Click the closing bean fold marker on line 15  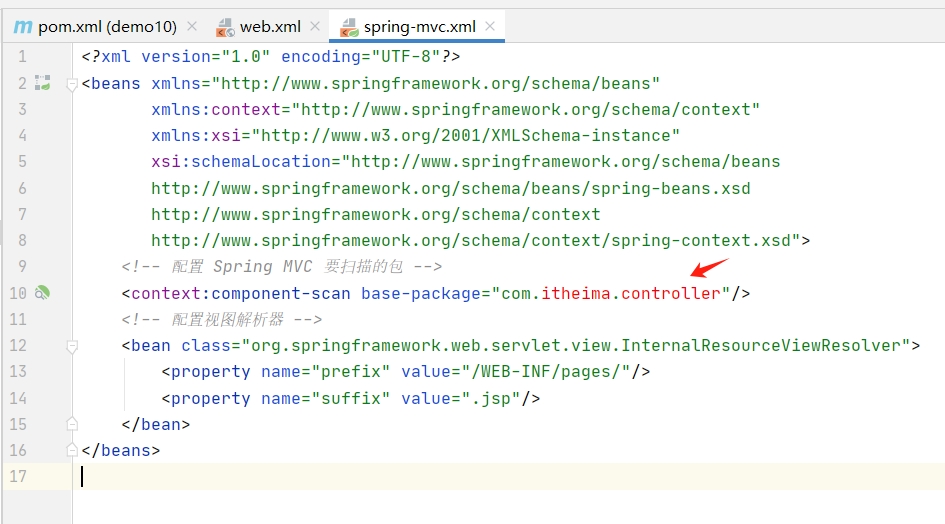72,424
